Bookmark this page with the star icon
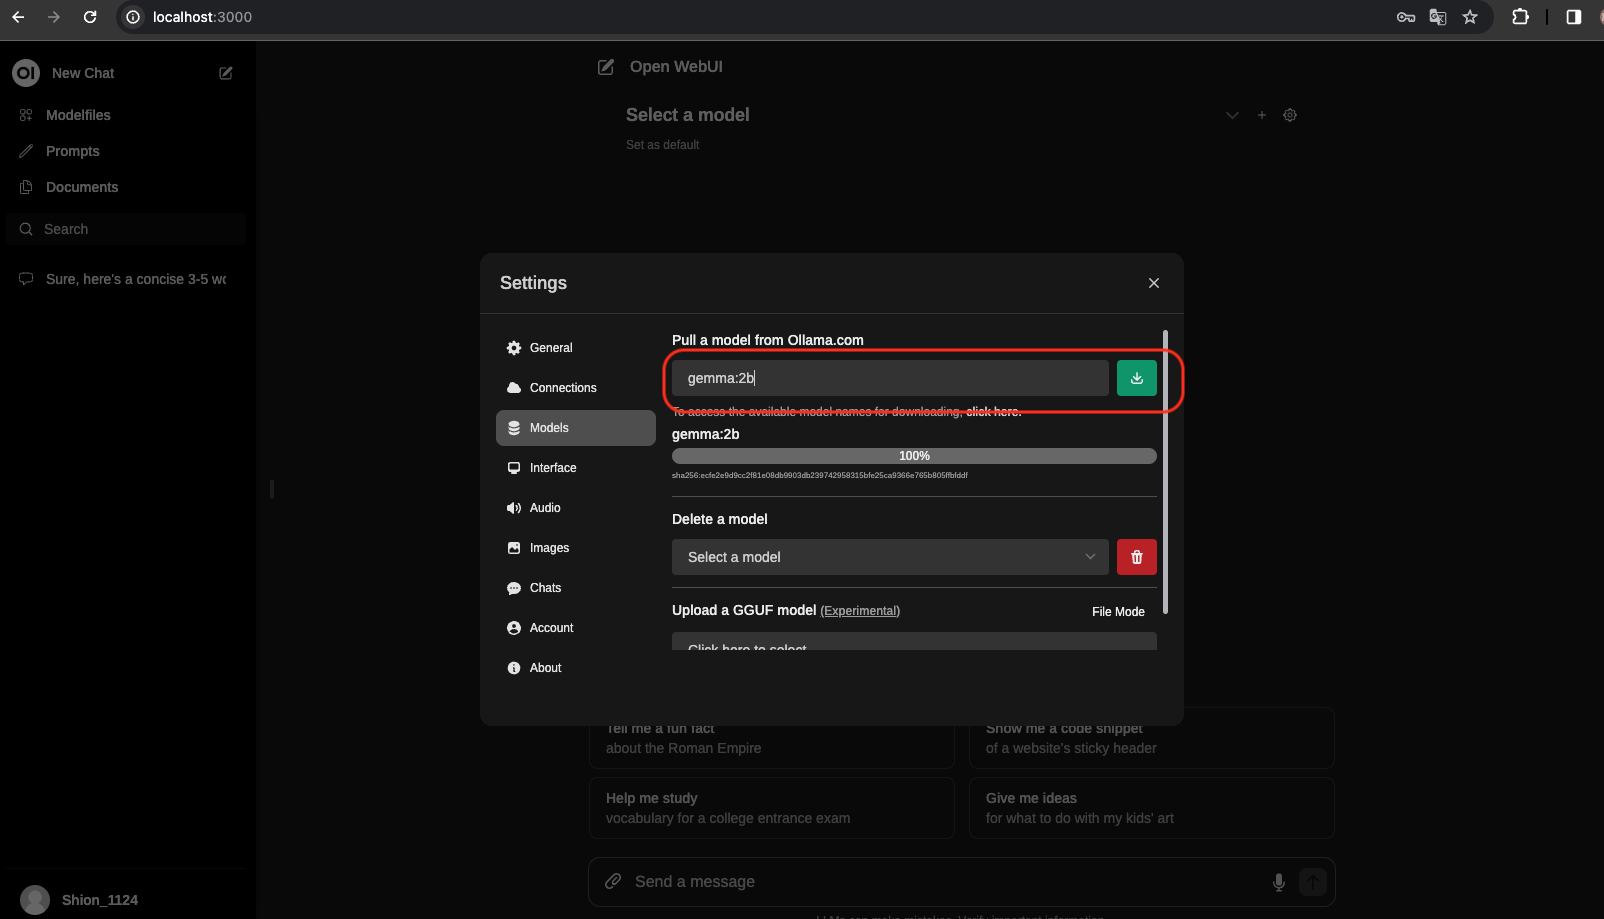 click(x=1469, y=17)
